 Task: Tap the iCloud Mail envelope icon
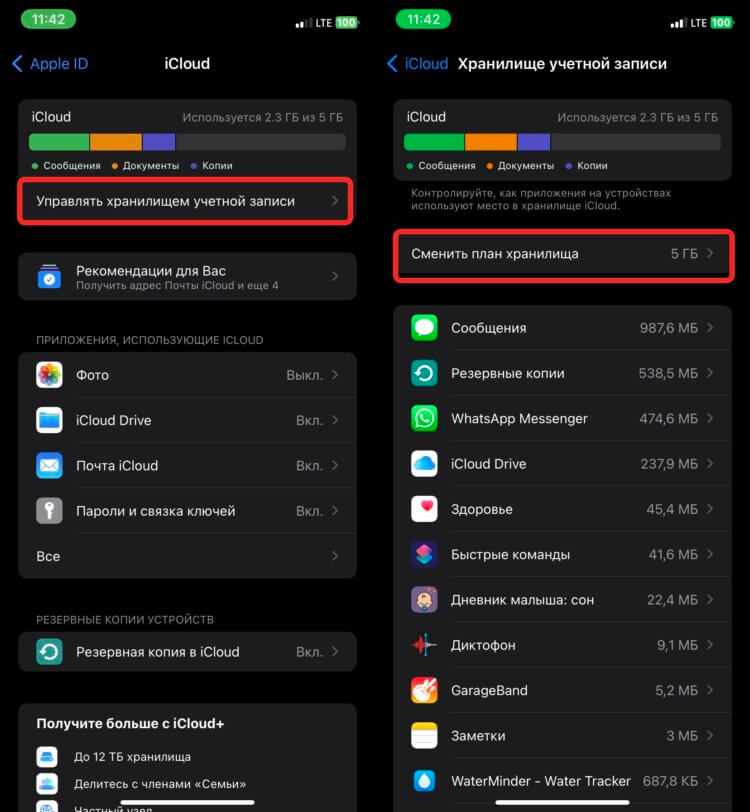pos(49,466)
